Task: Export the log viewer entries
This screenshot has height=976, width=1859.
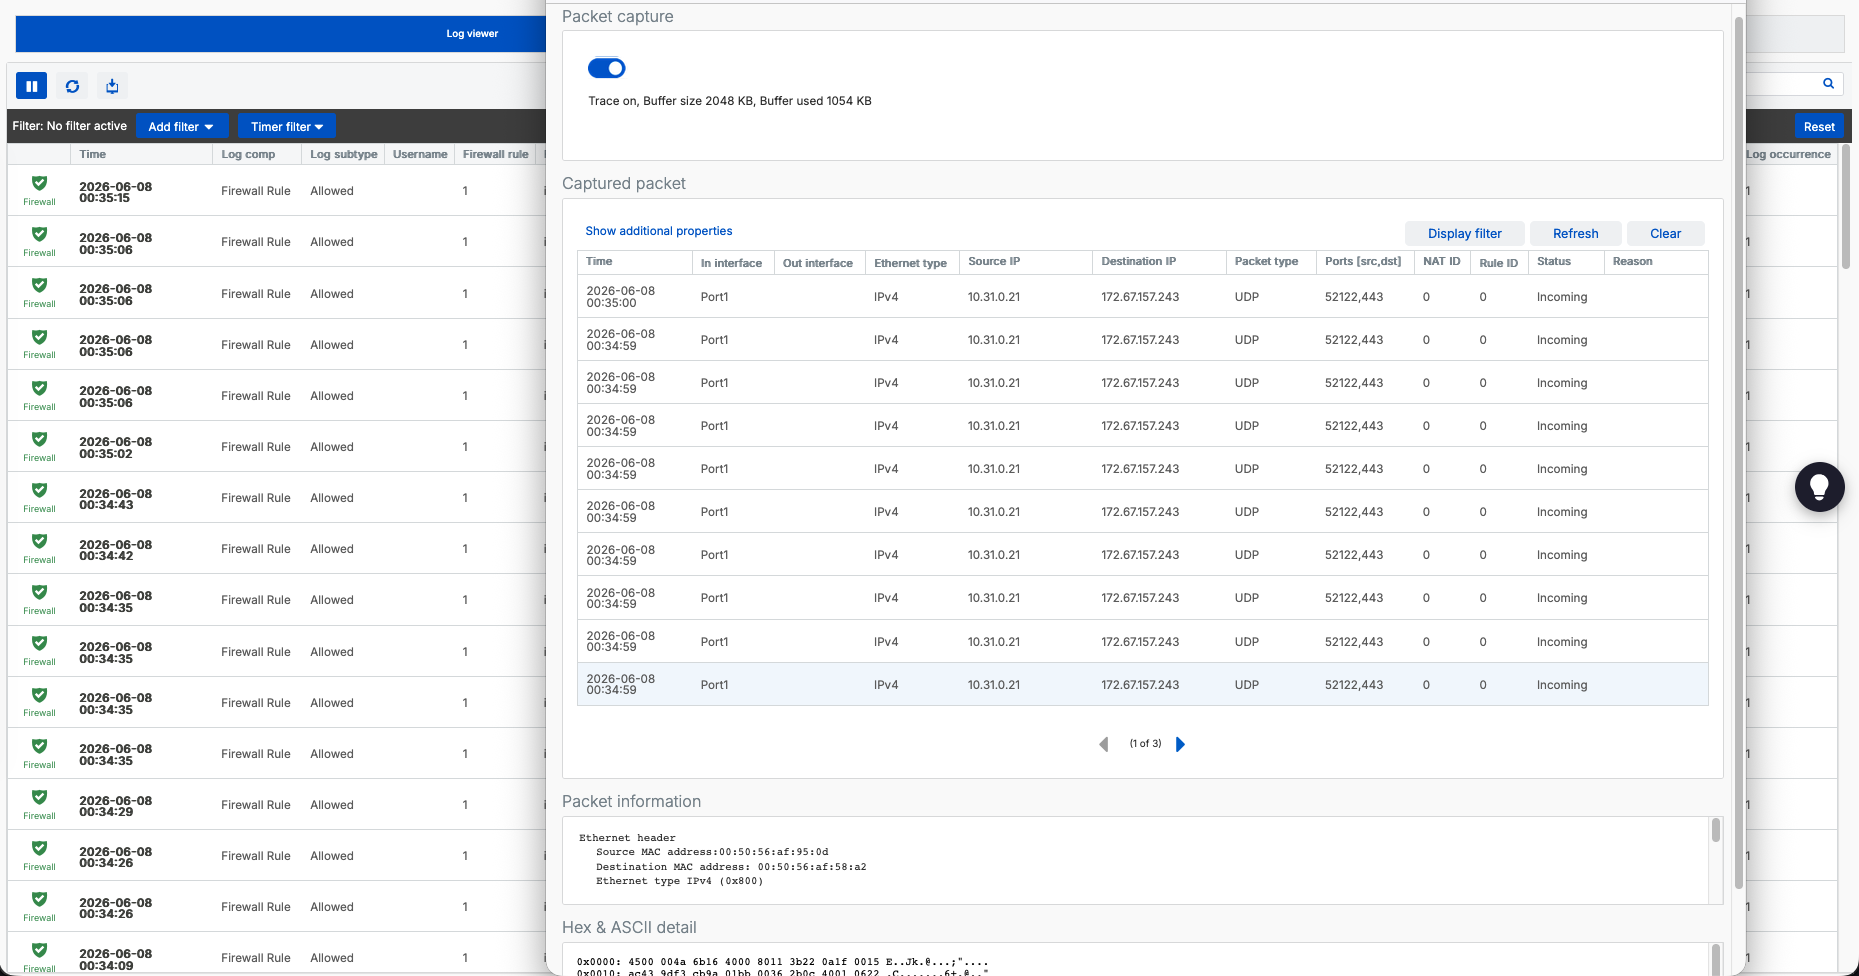Action: (x=112, y=86)
